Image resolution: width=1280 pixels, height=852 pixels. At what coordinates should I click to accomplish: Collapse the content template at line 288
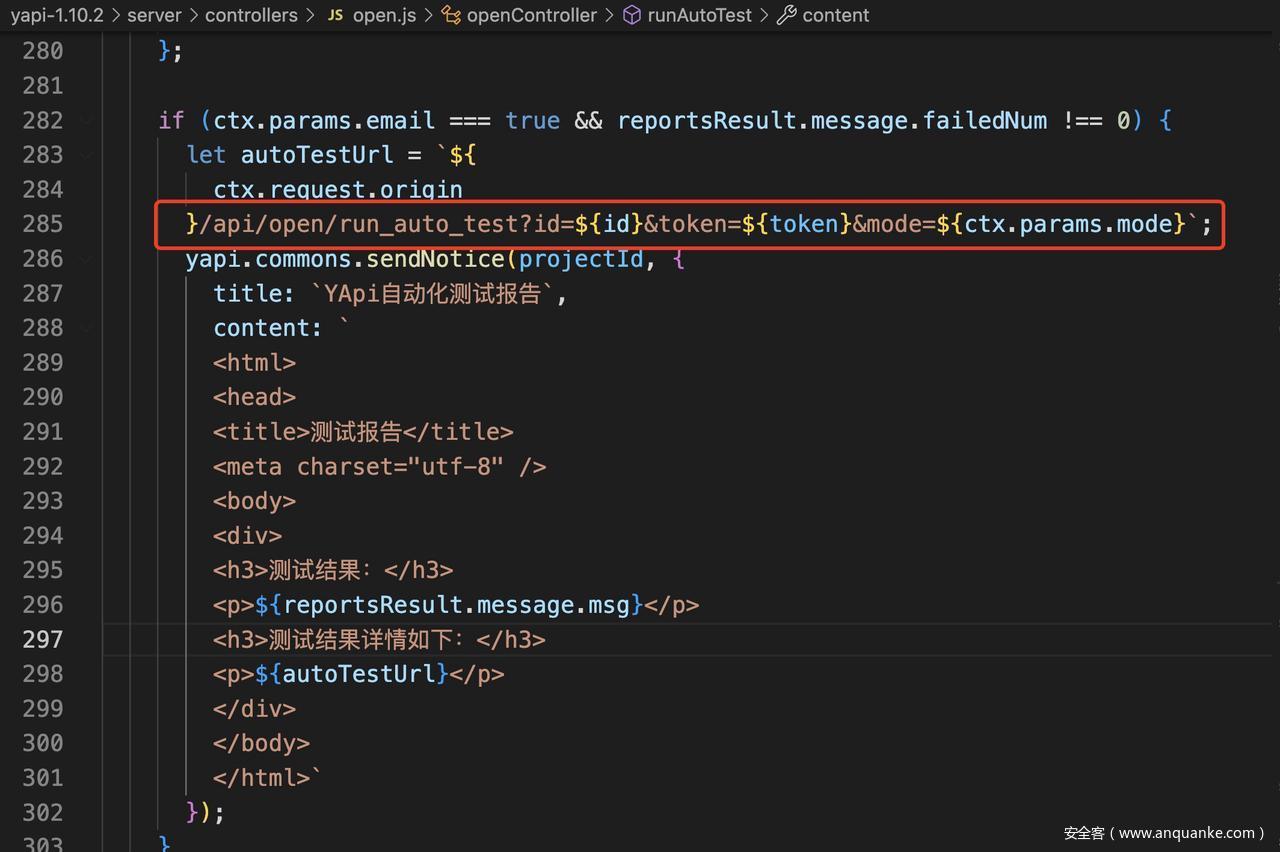point(87,328)
